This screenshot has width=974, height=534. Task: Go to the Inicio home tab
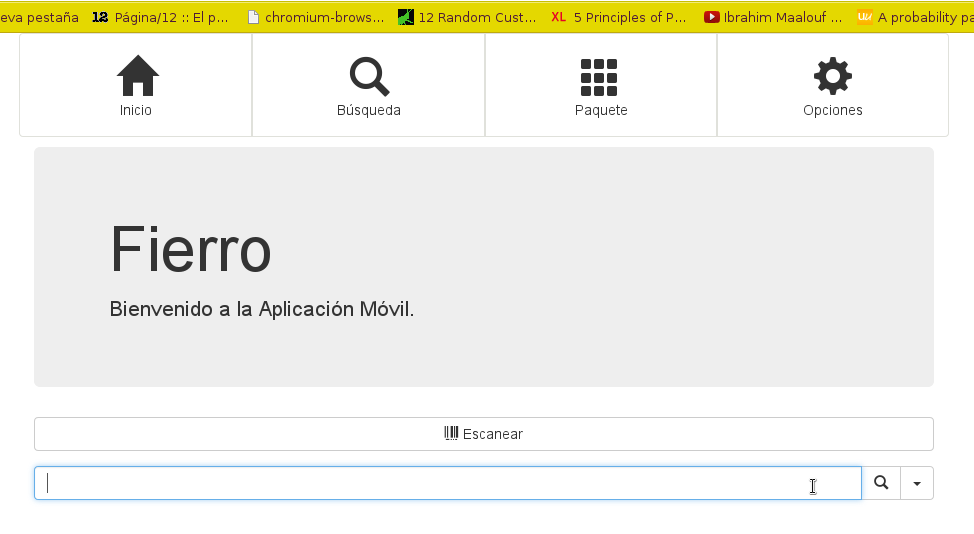(135, 85)
